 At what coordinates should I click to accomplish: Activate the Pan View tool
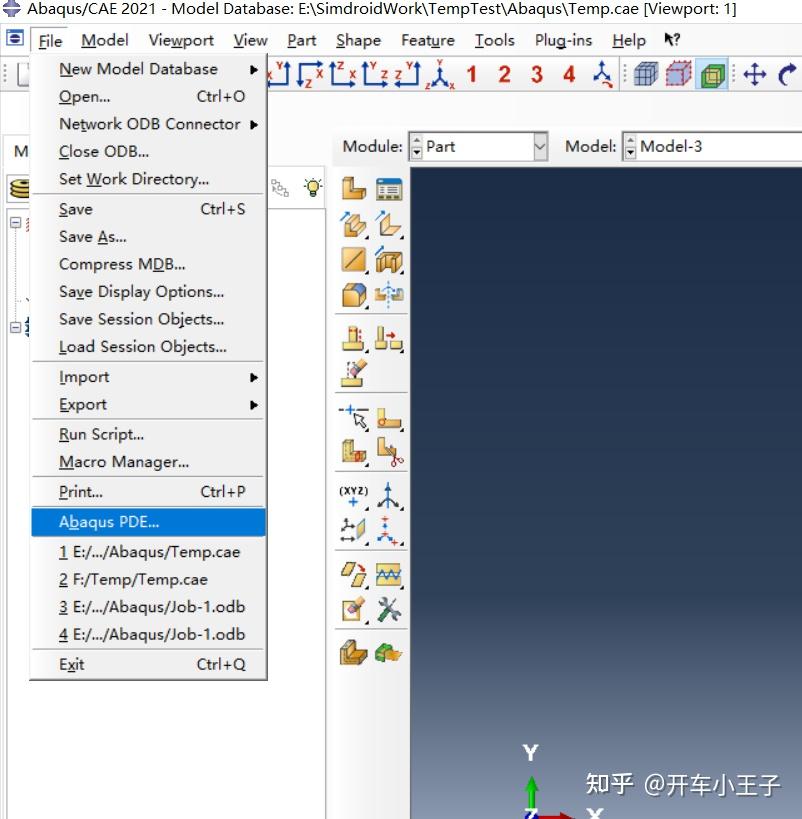pyautogui.click(x=754, y=74)
